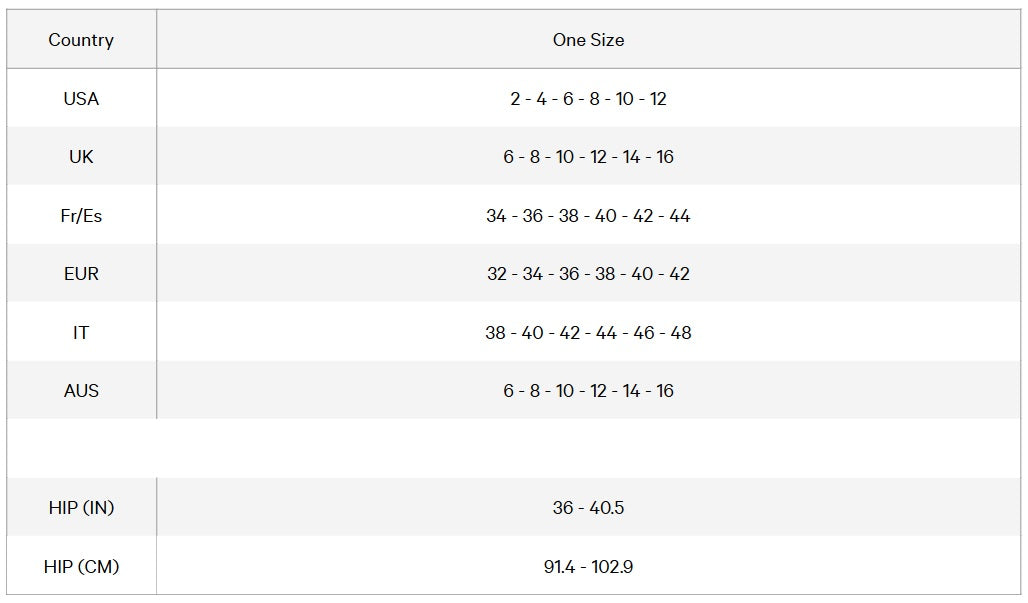
Task: Select the USA row label
Action: click(81, 98)
